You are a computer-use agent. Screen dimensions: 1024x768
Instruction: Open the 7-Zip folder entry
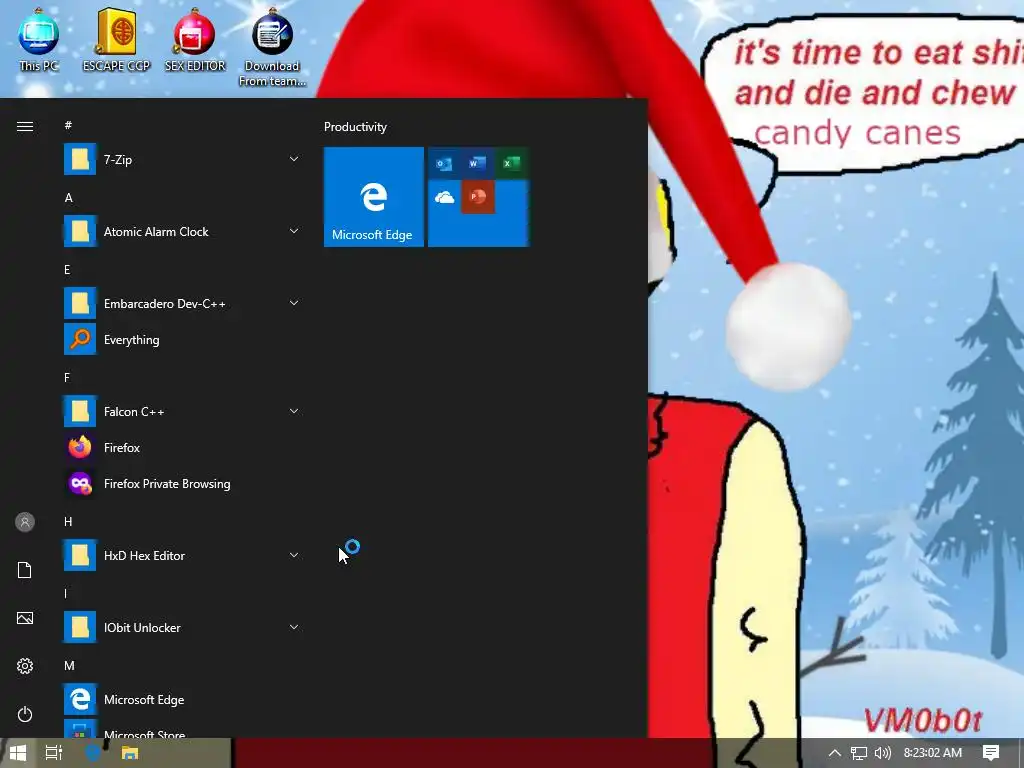[x=183, y=159]
